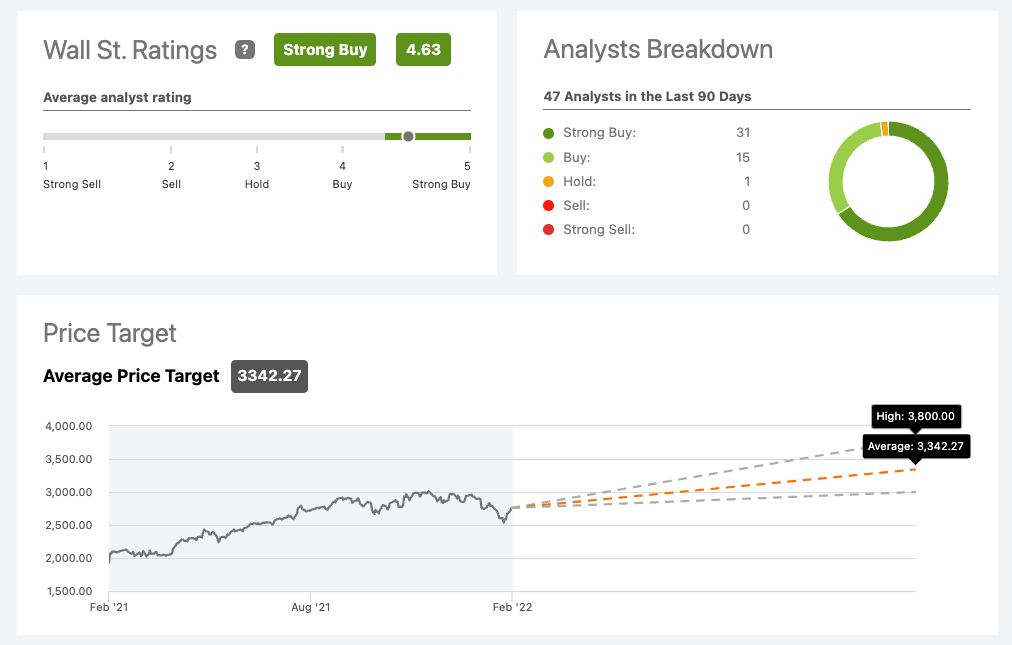Click the red Sell legend dot
This screenshot has width=1012, height=645.
[548, 206]
